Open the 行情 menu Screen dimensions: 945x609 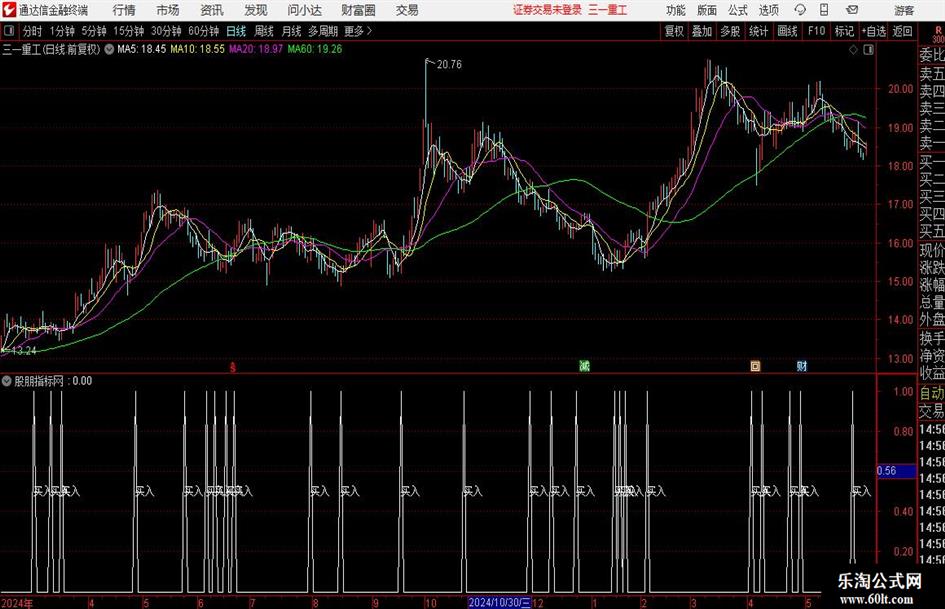(x=124, y=10)
